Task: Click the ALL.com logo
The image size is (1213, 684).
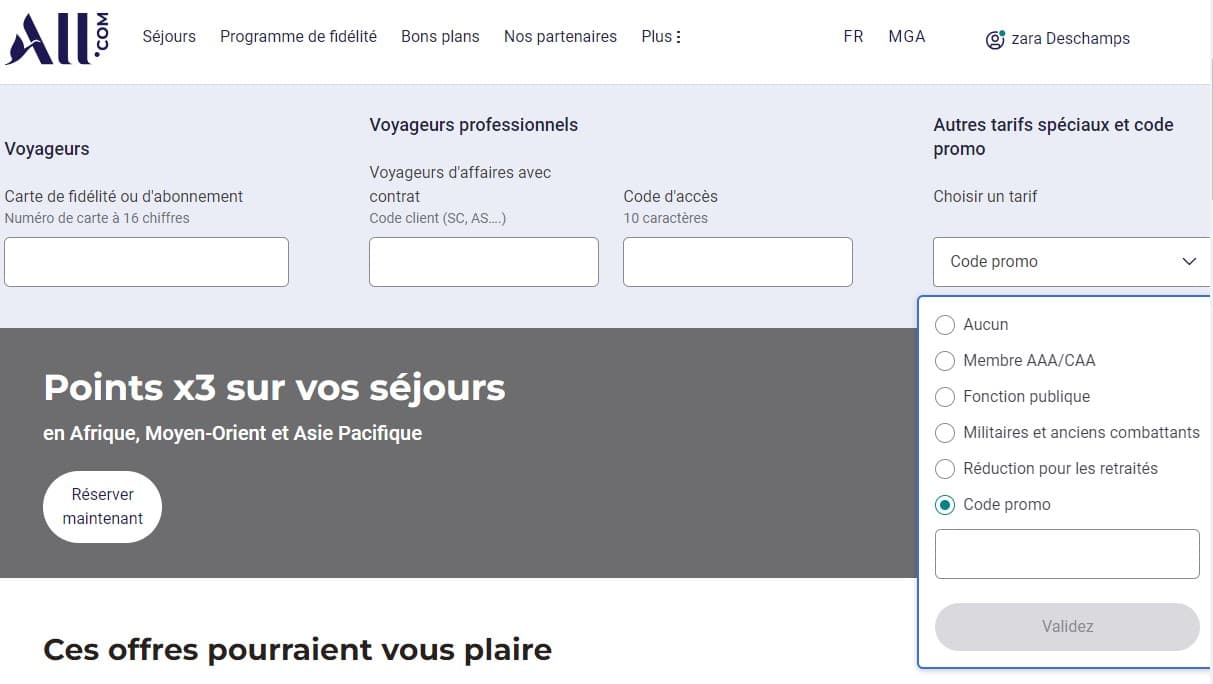Action: (x=55, y=37)
